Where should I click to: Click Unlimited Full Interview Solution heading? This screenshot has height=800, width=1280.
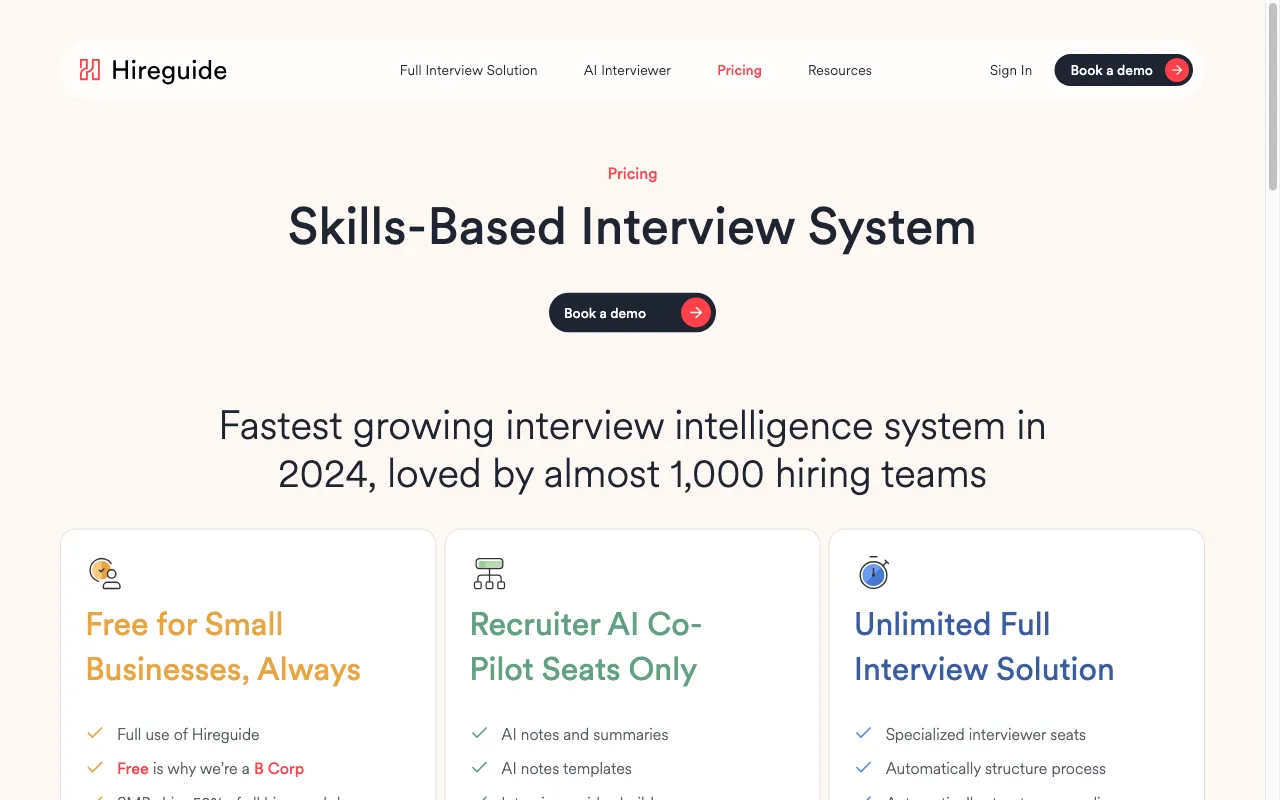pos(984,647)
